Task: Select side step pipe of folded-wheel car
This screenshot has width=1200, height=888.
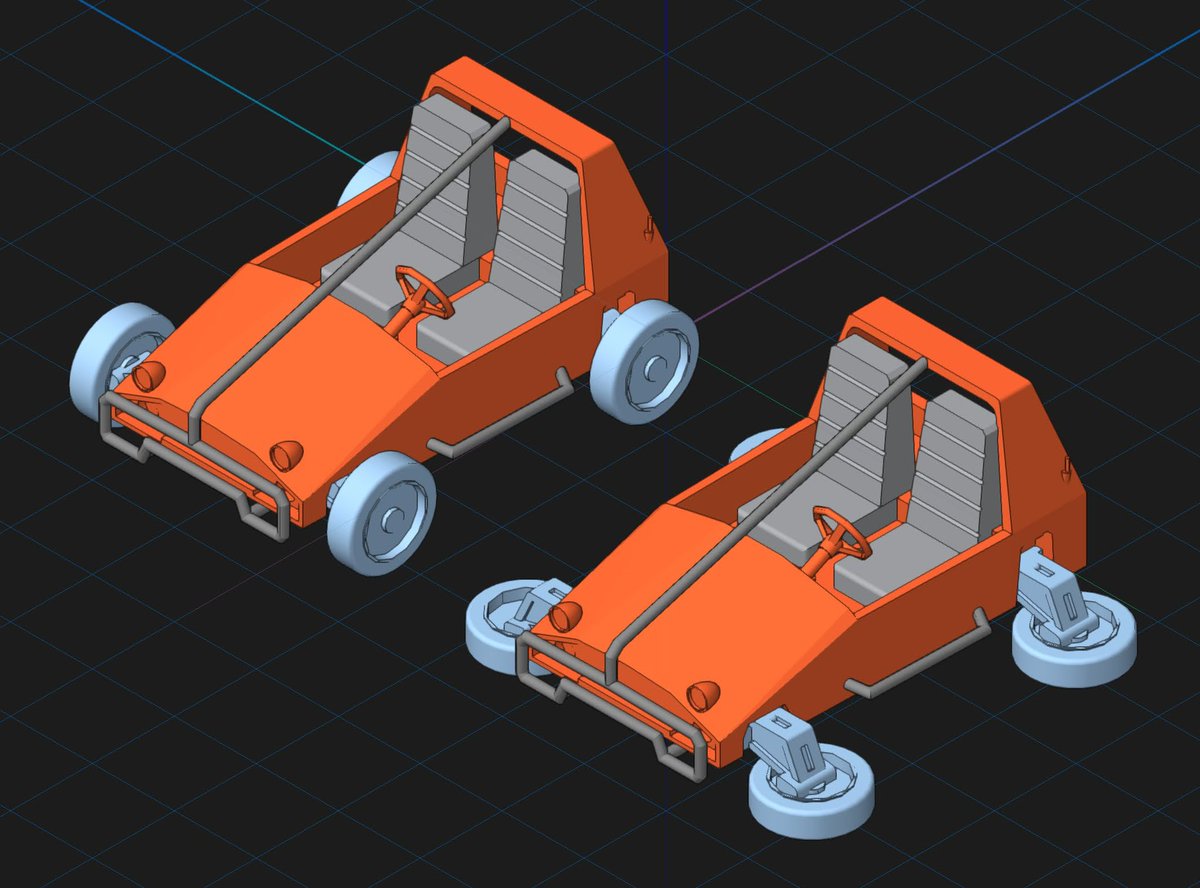Action: pos(918,655)
